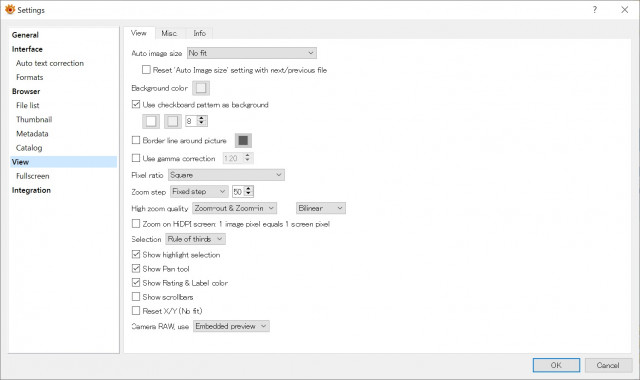Switch to the Info tab

200,33
